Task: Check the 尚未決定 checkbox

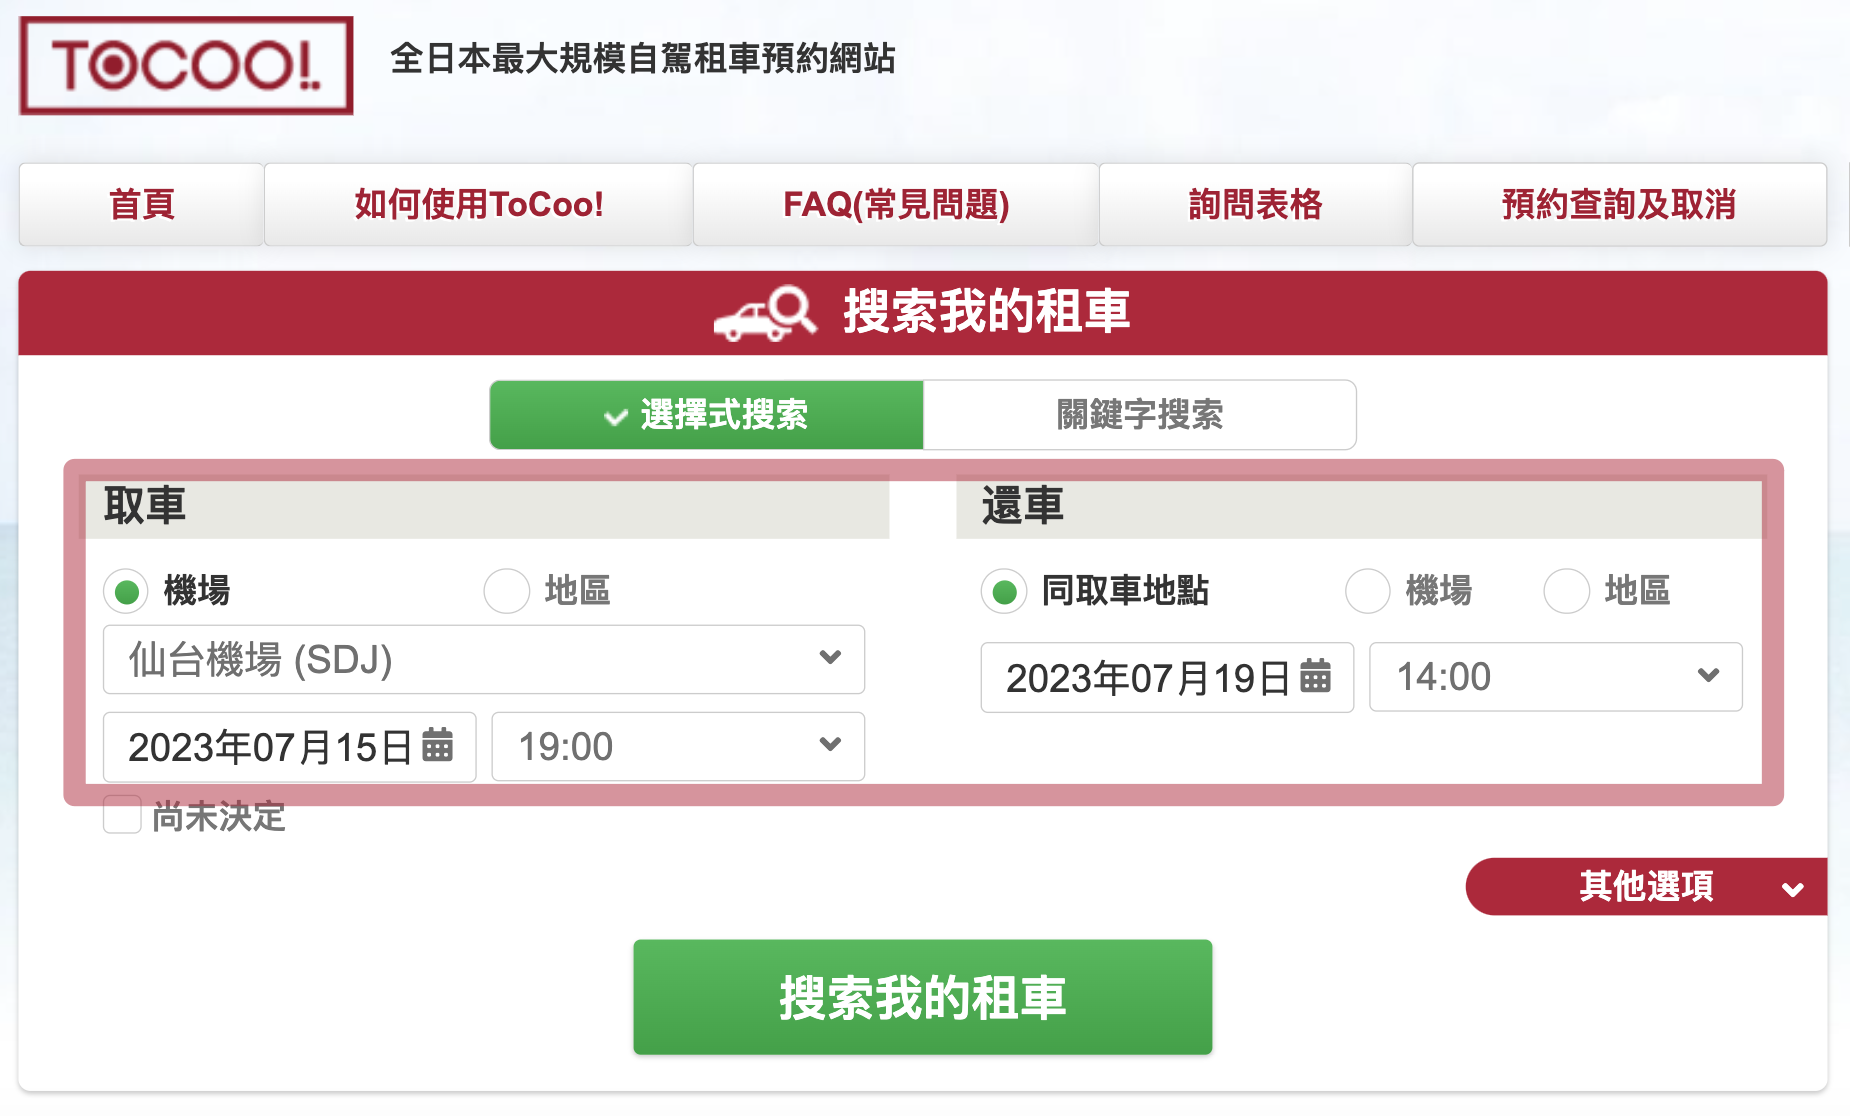Action: 122,815
